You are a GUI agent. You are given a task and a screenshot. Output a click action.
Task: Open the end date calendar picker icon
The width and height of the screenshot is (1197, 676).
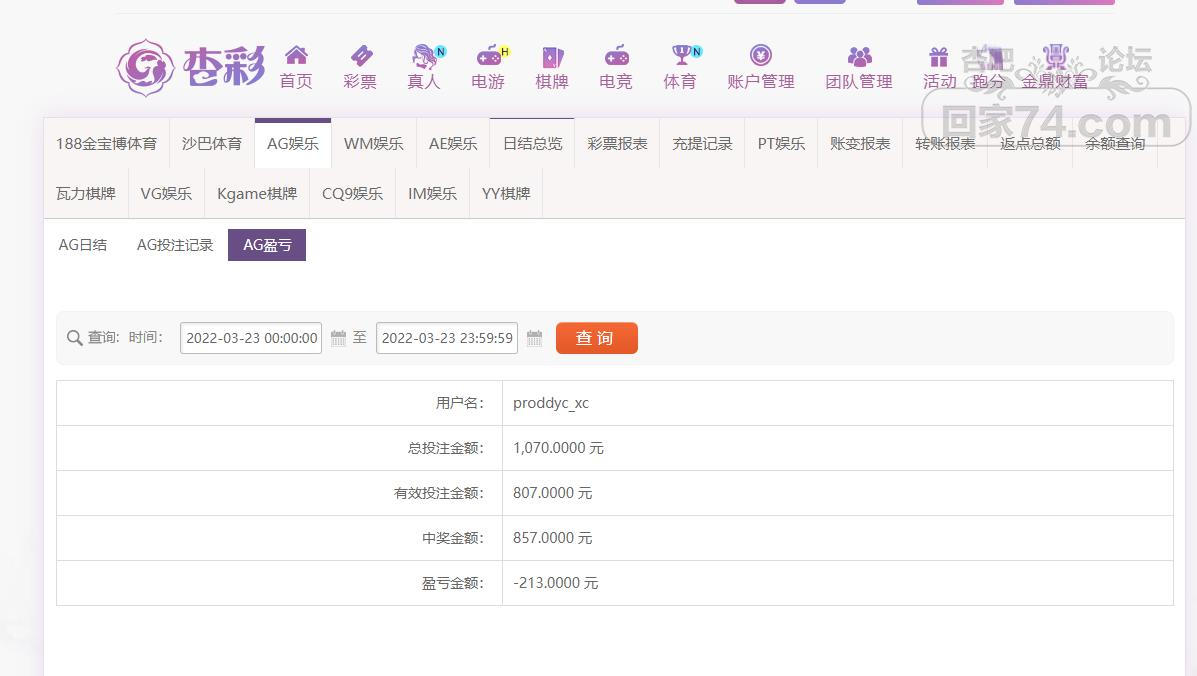[534, 339]
